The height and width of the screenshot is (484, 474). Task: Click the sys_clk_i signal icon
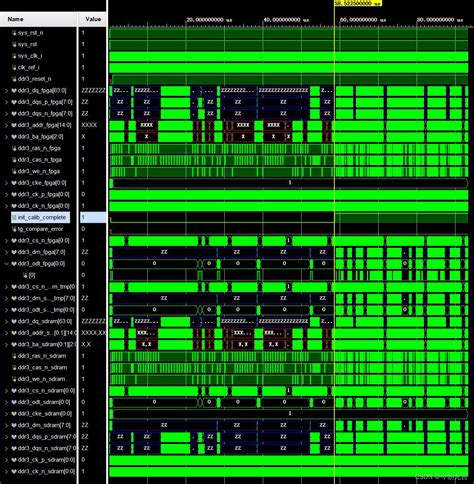14,56
